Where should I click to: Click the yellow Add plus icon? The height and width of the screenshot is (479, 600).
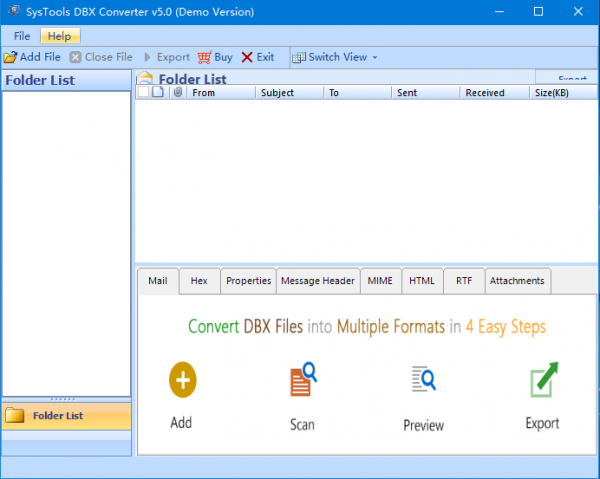point(183,380)
